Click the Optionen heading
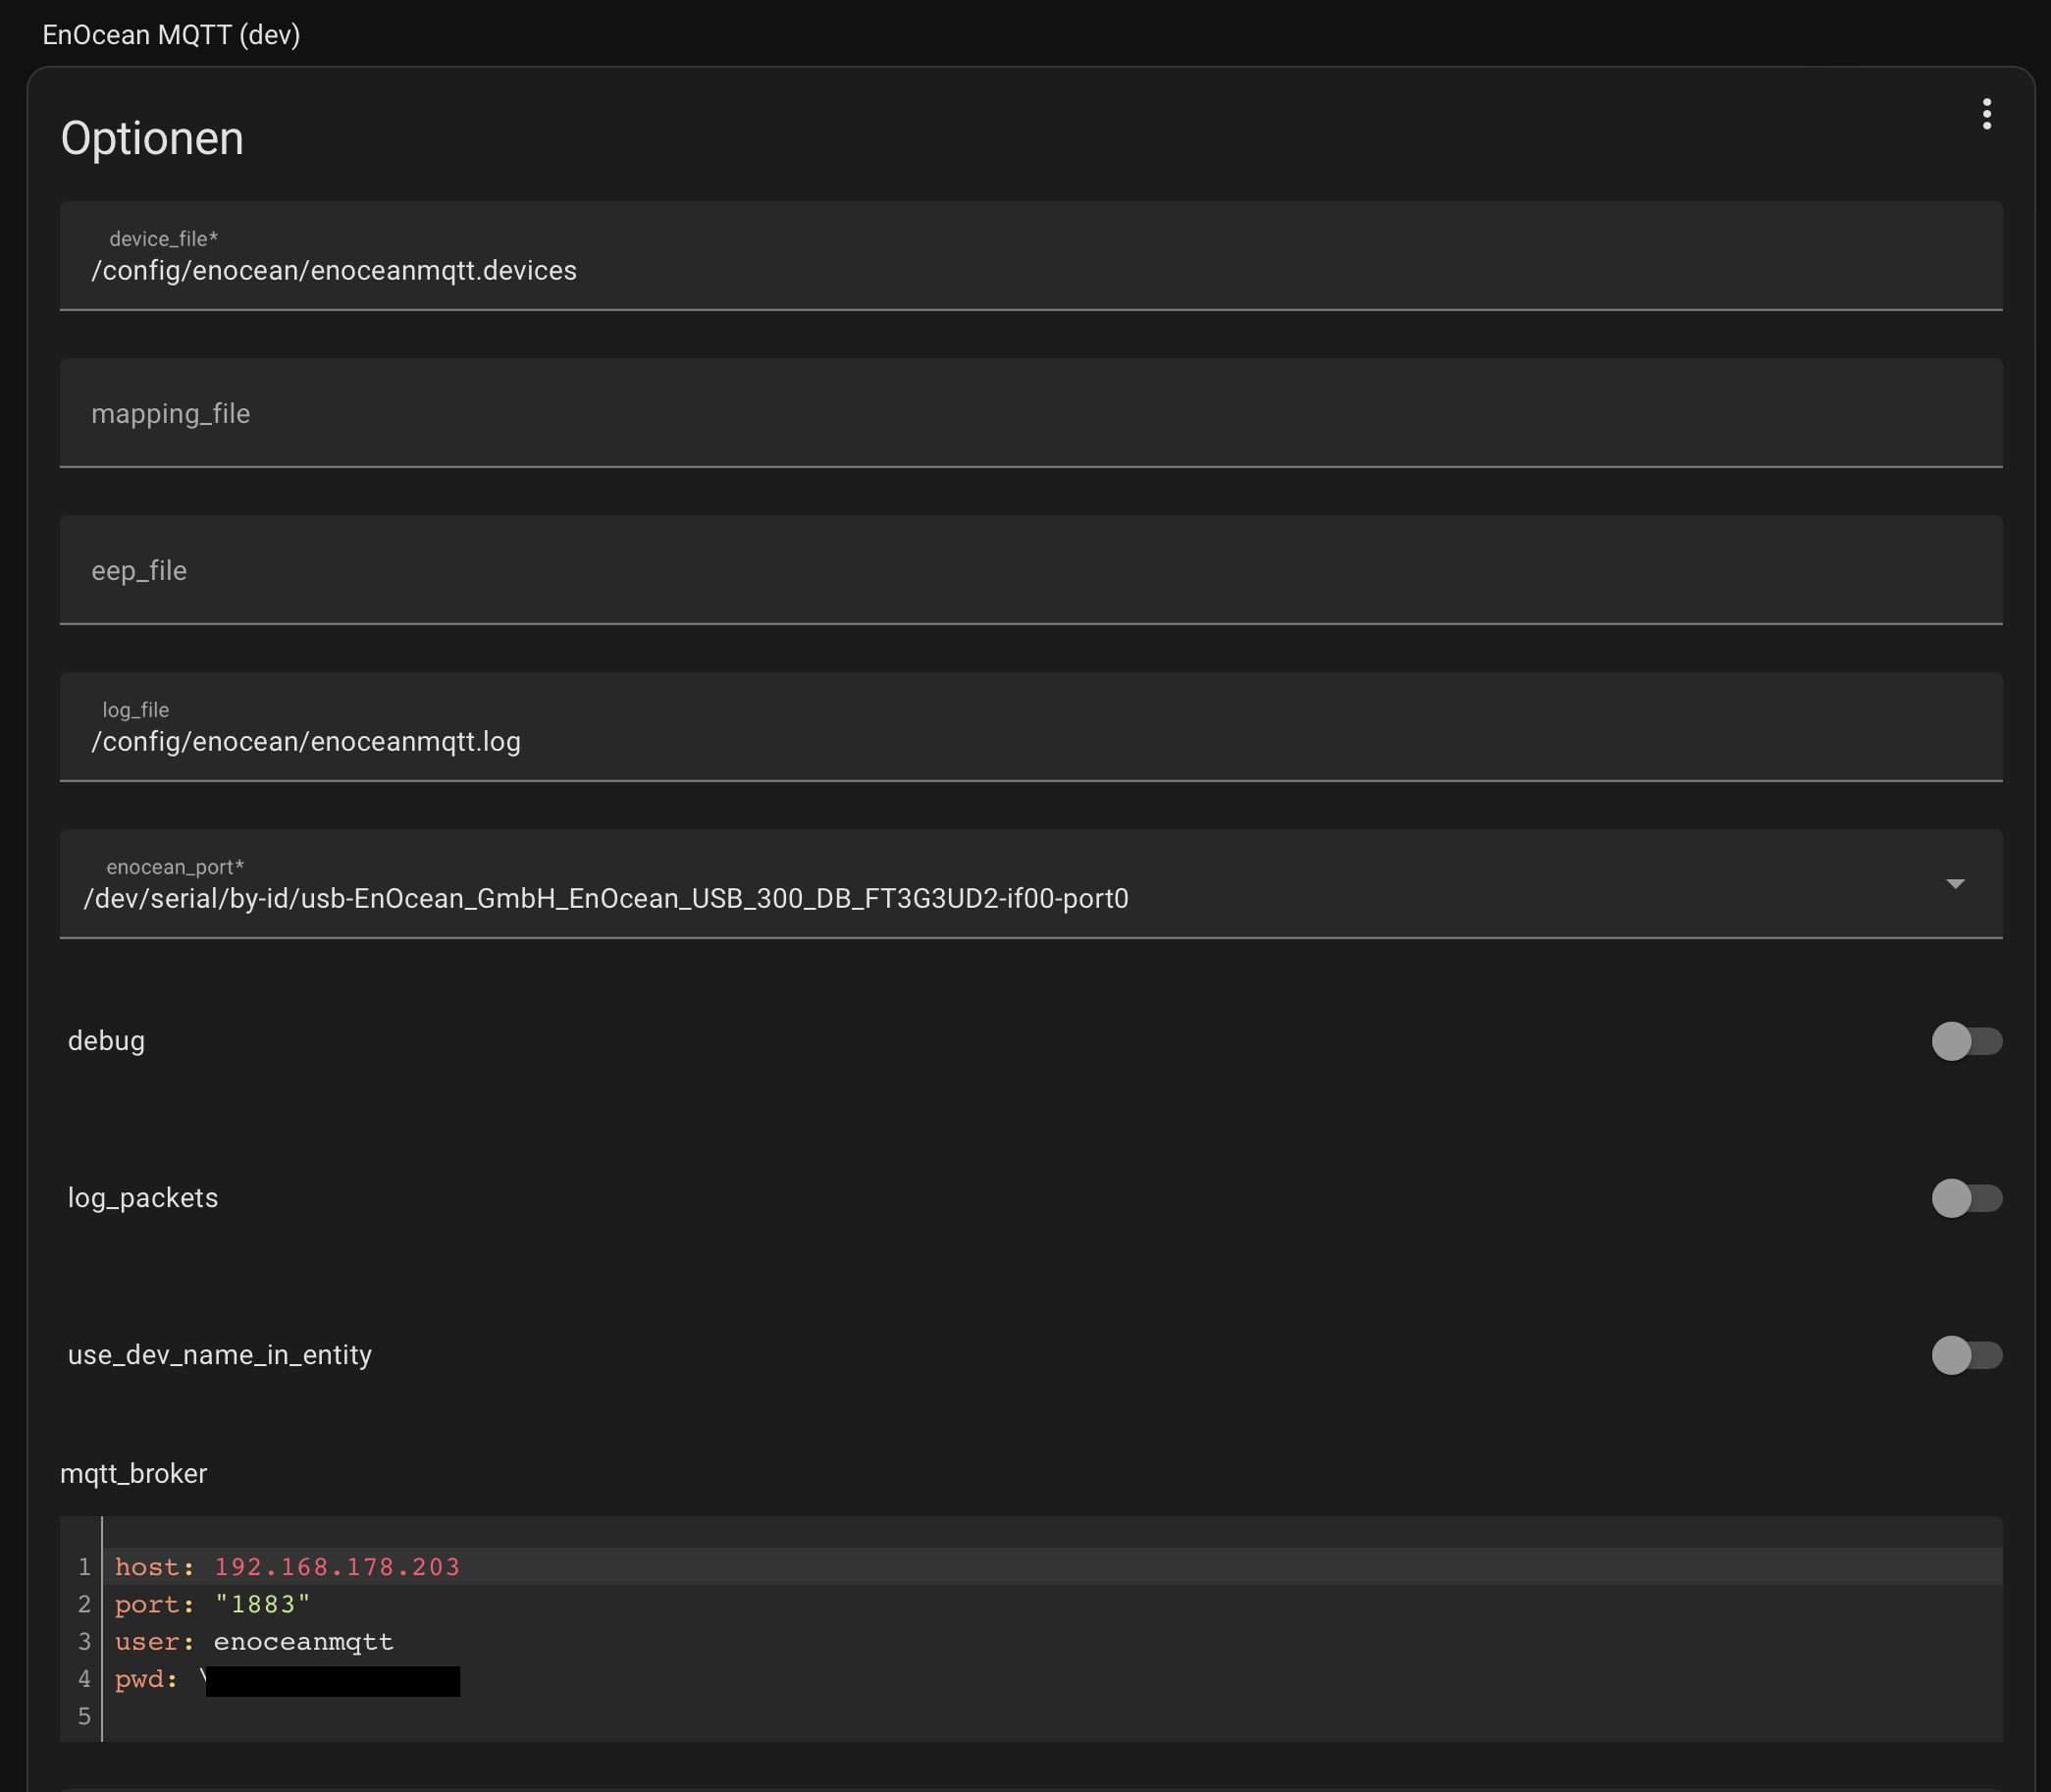 (x=152, y=138)
